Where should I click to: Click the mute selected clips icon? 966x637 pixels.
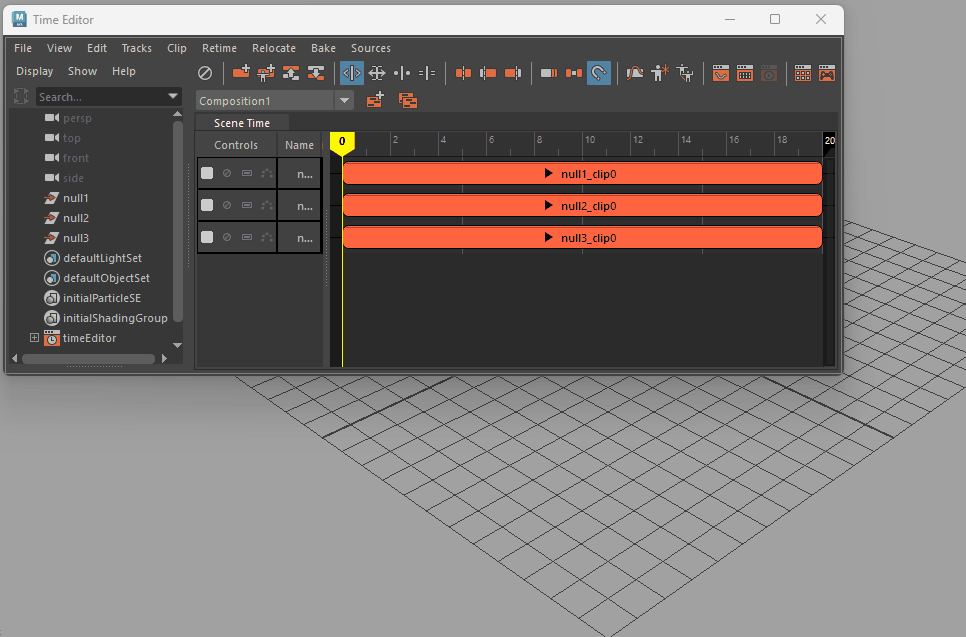[204, 73]
